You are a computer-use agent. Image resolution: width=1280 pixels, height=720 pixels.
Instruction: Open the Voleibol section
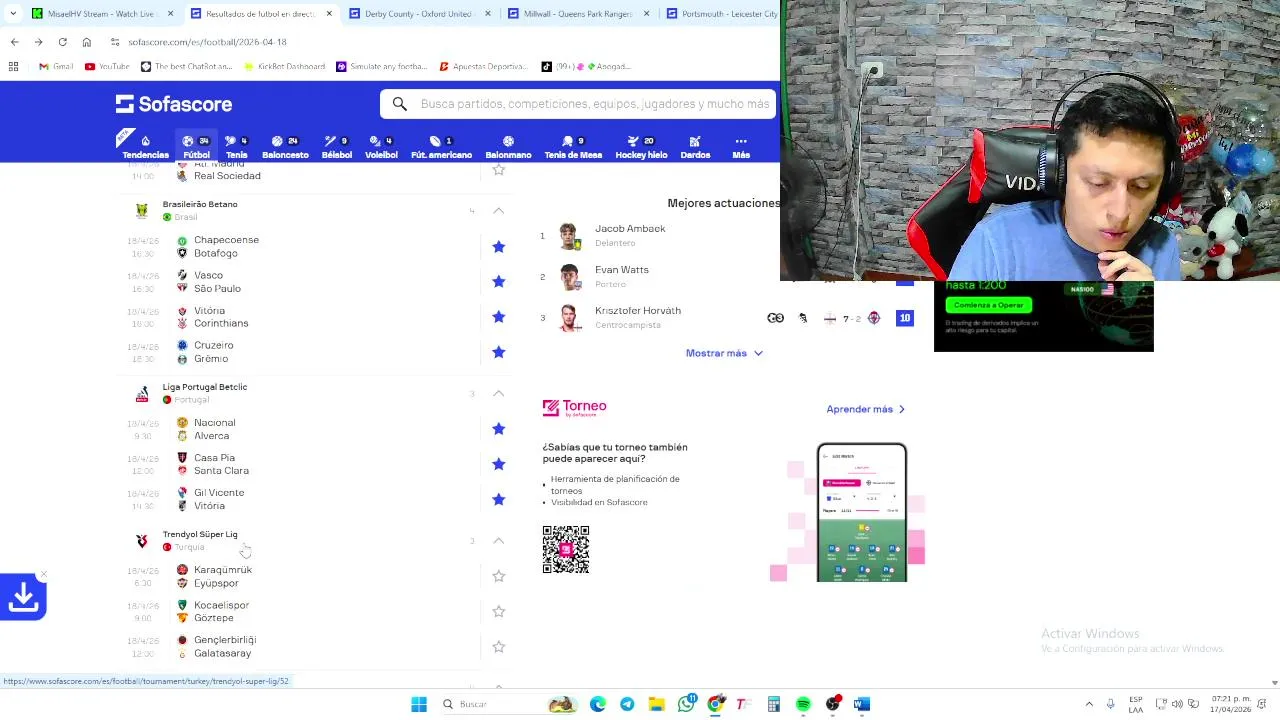pos(381,147)
